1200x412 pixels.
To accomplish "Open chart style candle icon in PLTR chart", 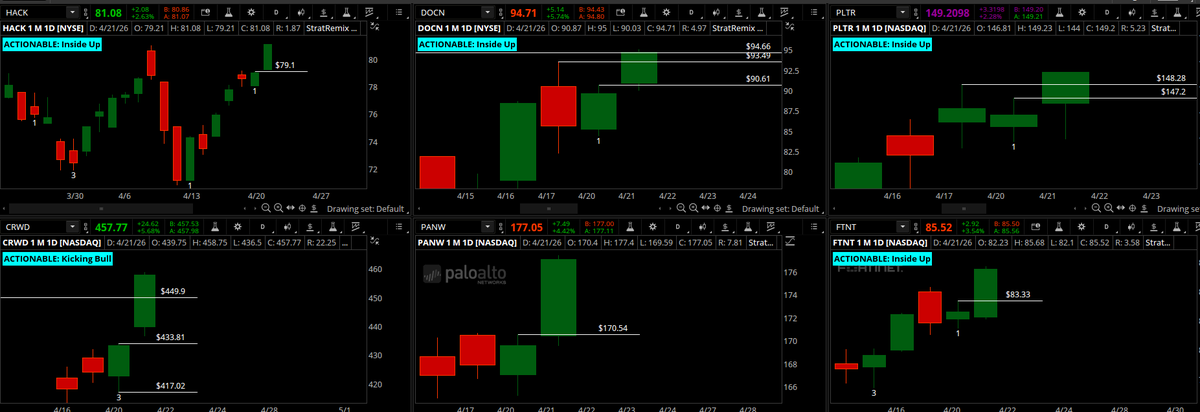I will point(1132,12).
